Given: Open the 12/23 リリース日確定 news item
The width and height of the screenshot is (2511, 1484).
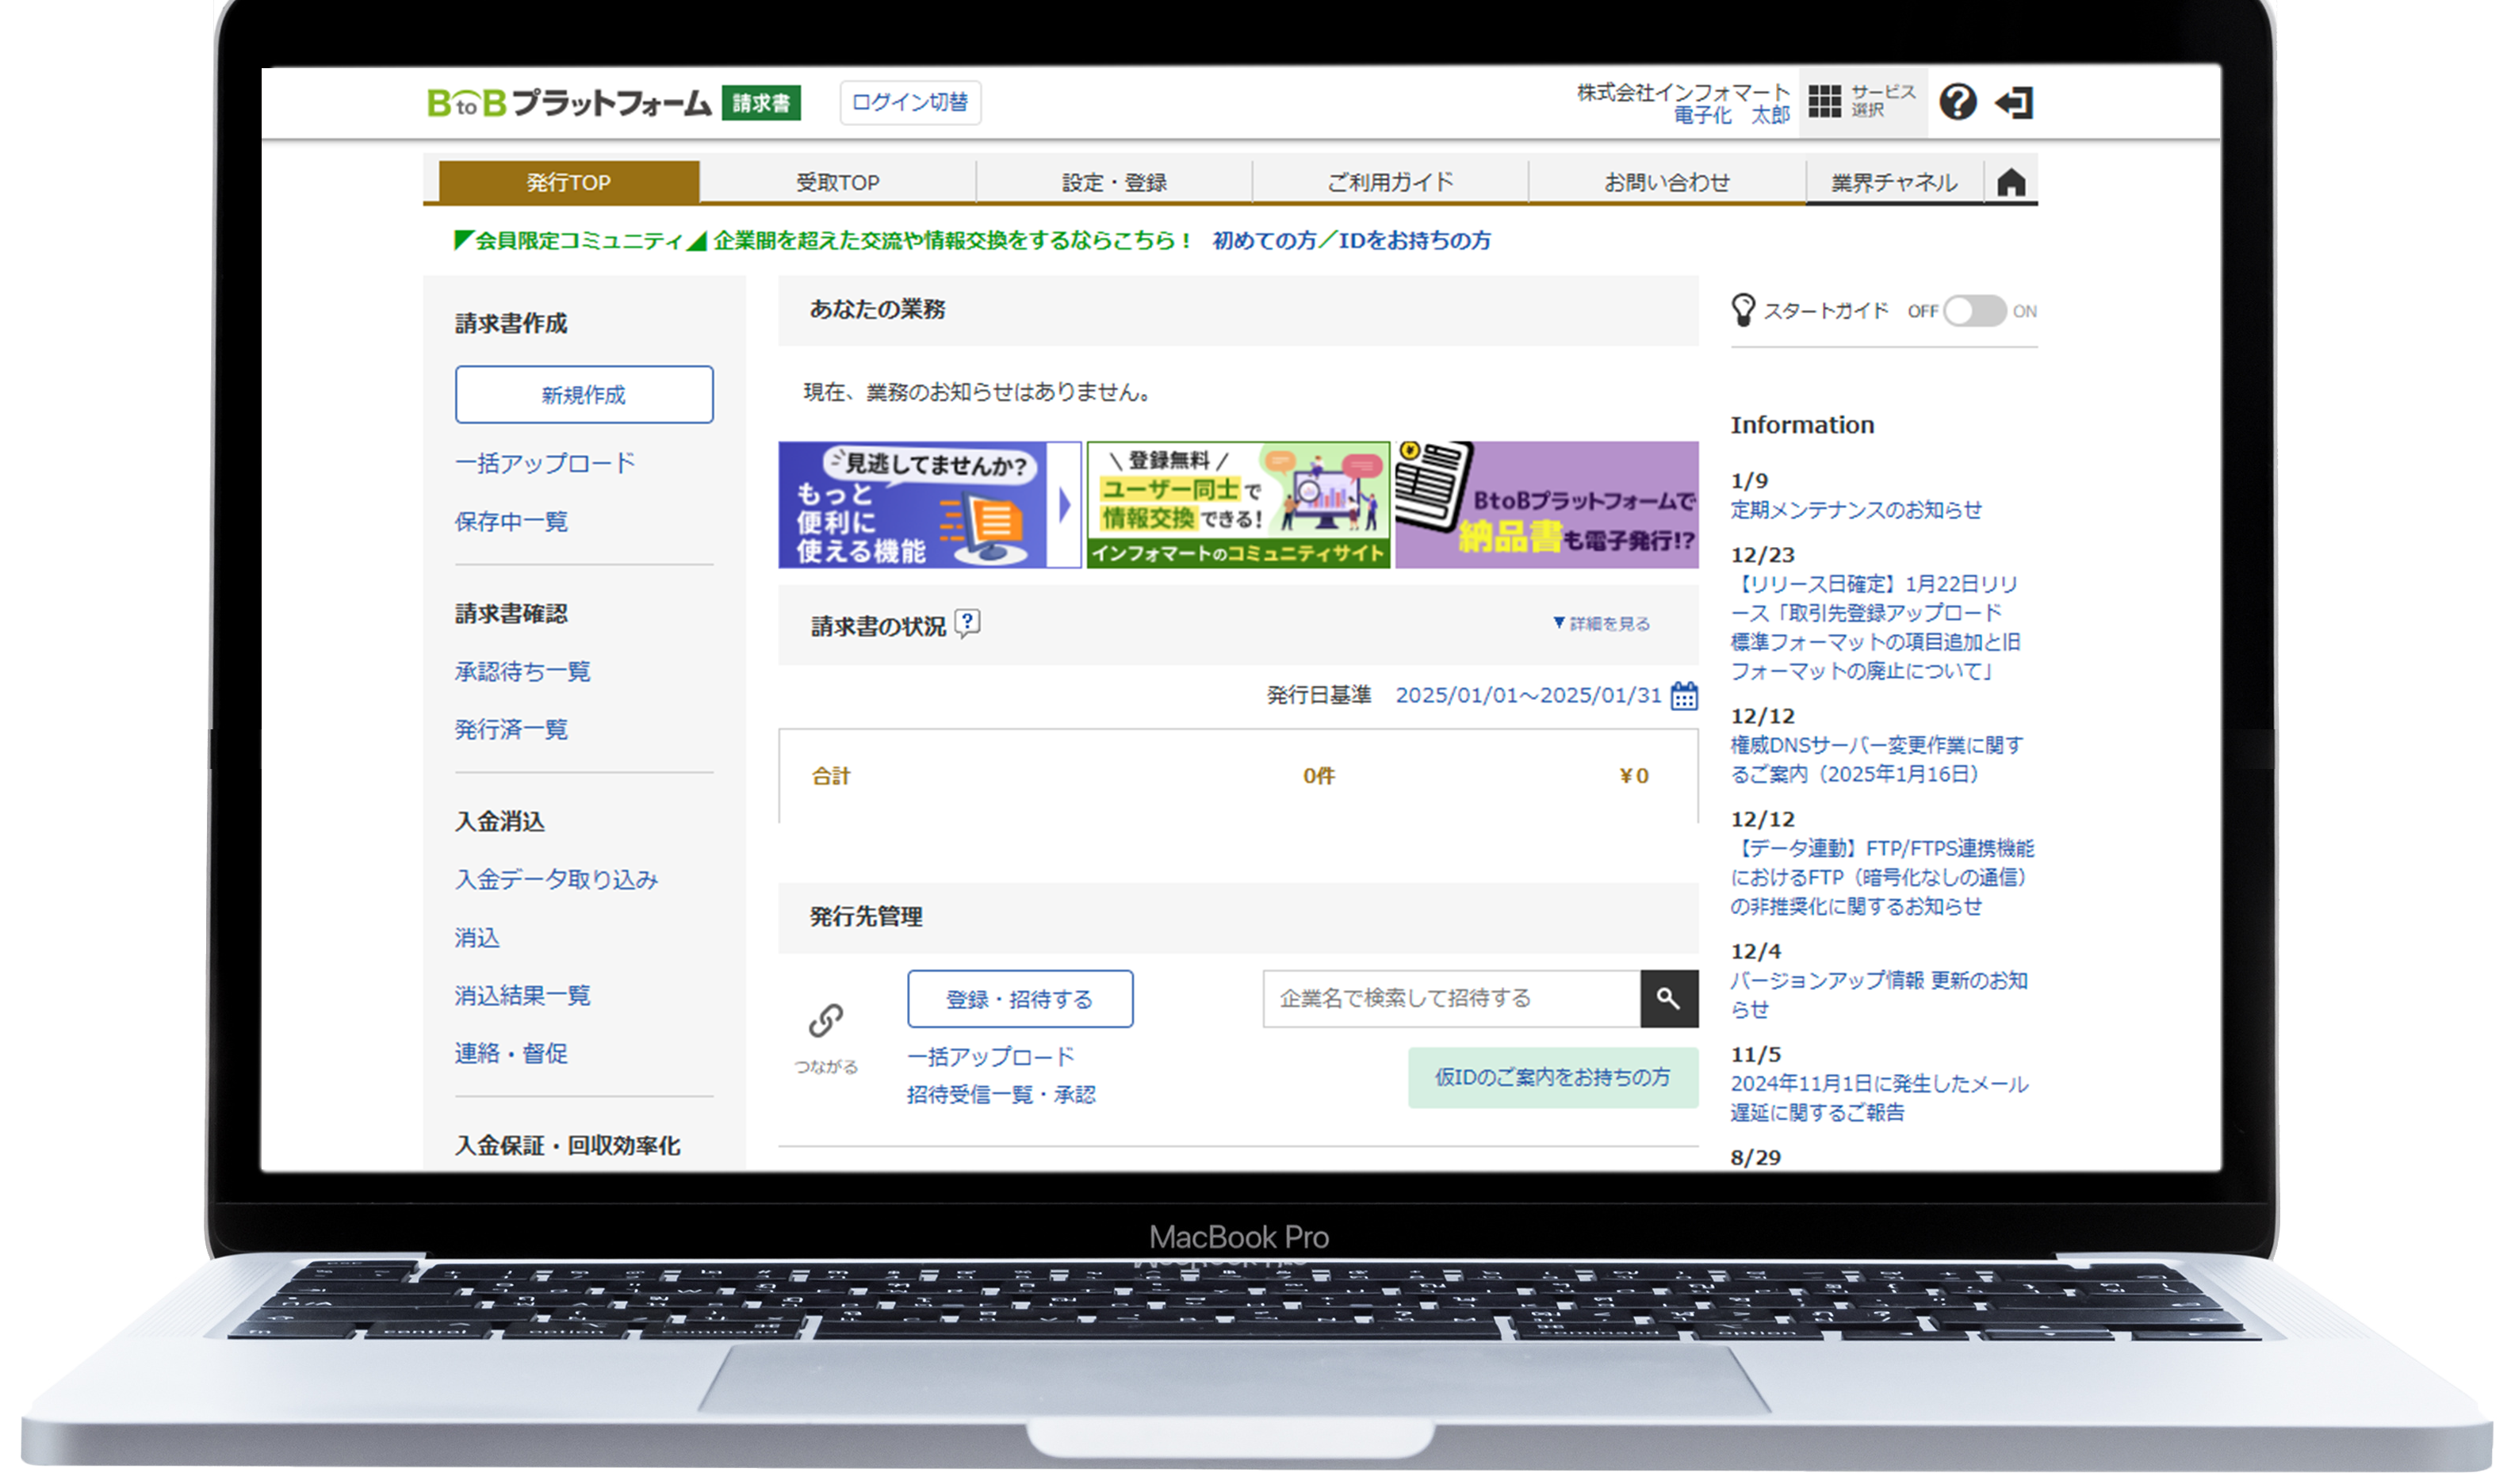Looking at the screenshot, I should (1876, 627).
